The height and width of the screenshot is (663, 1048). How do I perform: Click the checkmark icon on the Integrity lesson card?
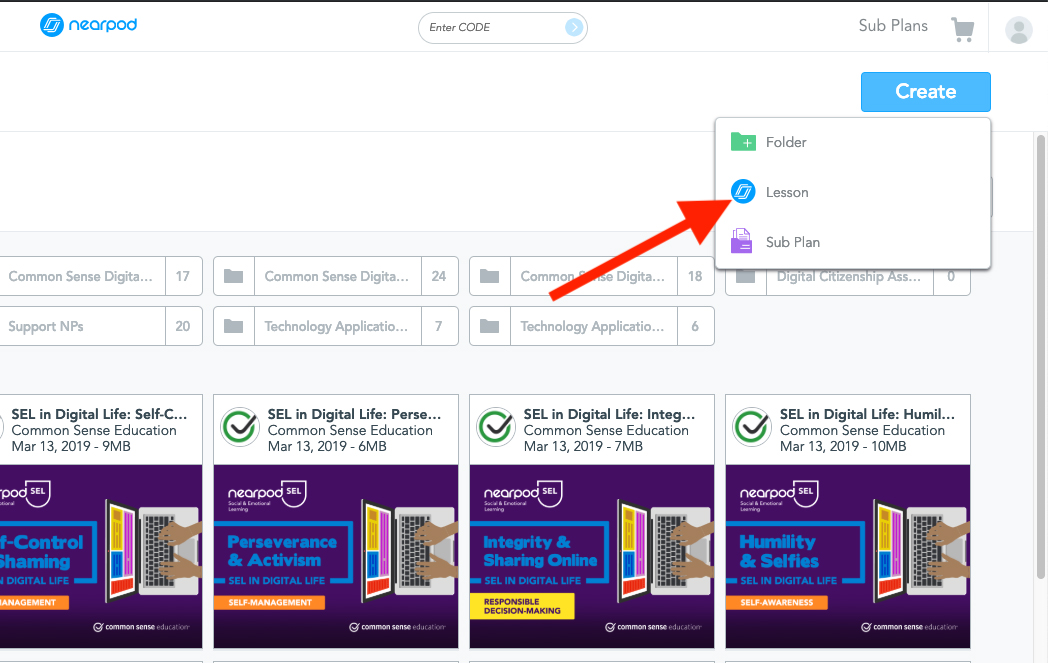coord(496,426)
